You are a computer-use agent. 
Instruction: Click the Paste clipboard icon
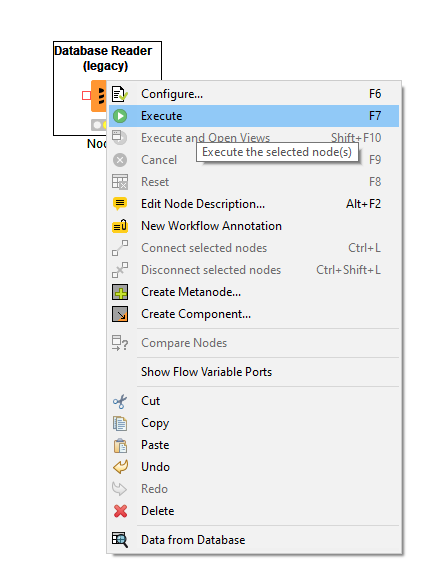point(120,445)
